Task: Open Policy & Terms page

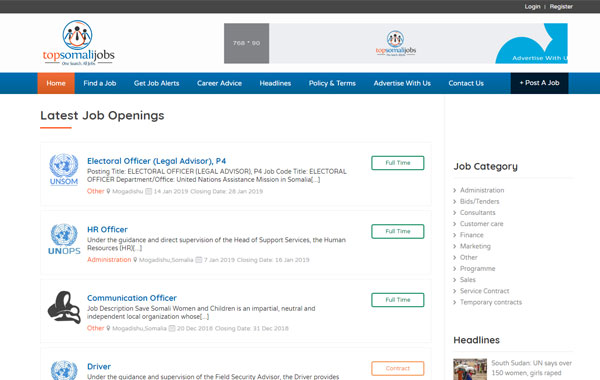Action: coord(332,83)
